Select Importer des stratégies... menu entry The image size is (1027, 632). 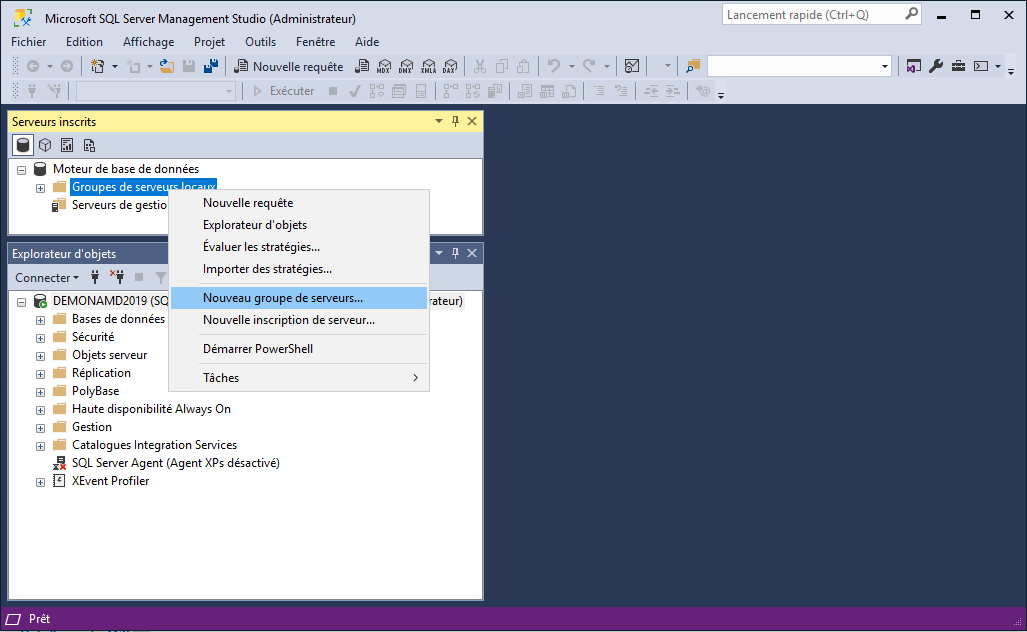tap(299, 269)
